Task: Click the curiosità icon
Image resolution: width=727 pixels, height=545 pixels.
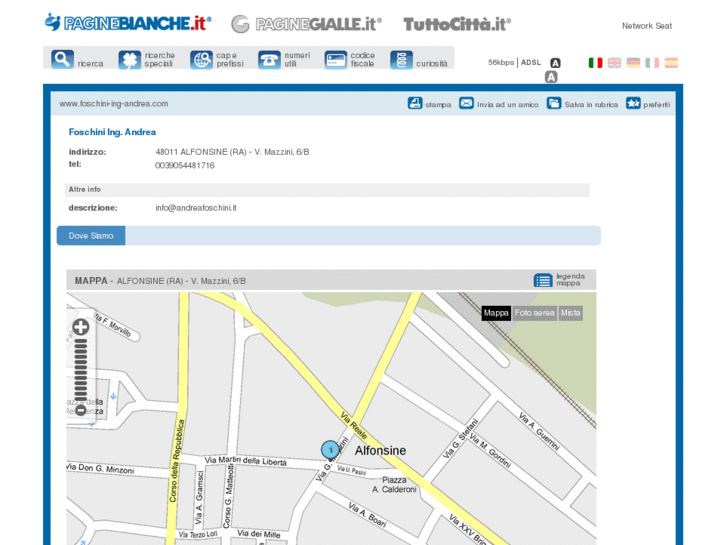Action: [402, 60]
